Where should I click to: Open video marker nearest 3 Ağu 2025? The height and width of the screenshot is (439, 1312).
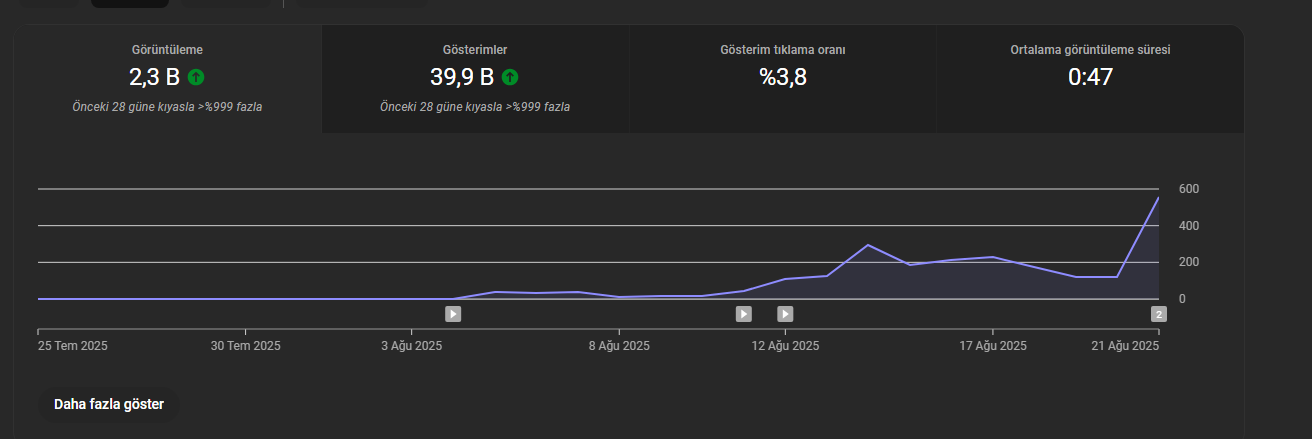tap(453, 314)
